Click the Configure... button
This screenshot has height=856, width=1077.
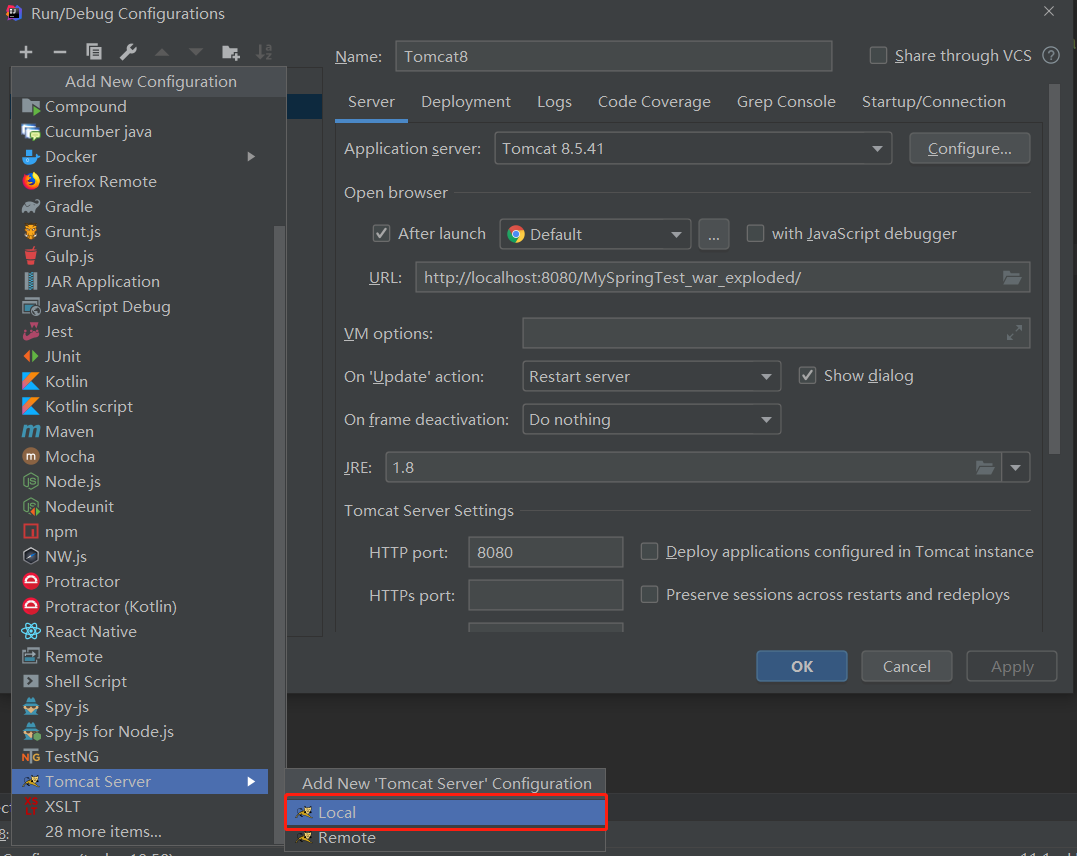pos(969,148)
